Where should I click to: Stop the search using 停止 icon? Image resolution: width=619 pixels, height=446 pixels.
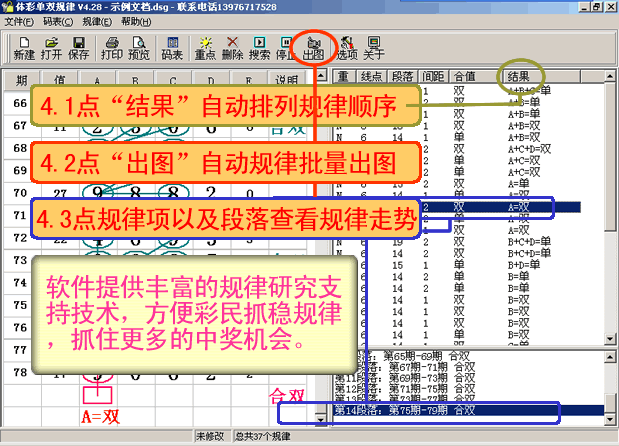point(285,48)
